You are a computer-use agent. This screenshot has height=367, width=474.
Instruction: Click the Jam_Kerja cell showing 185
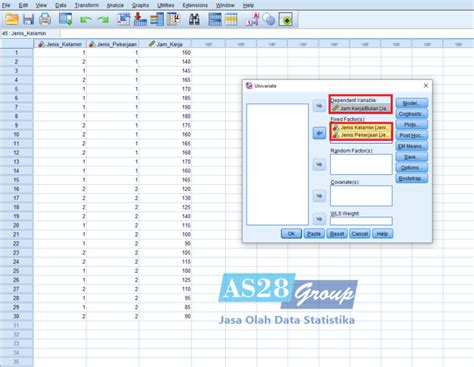[165, 98]
